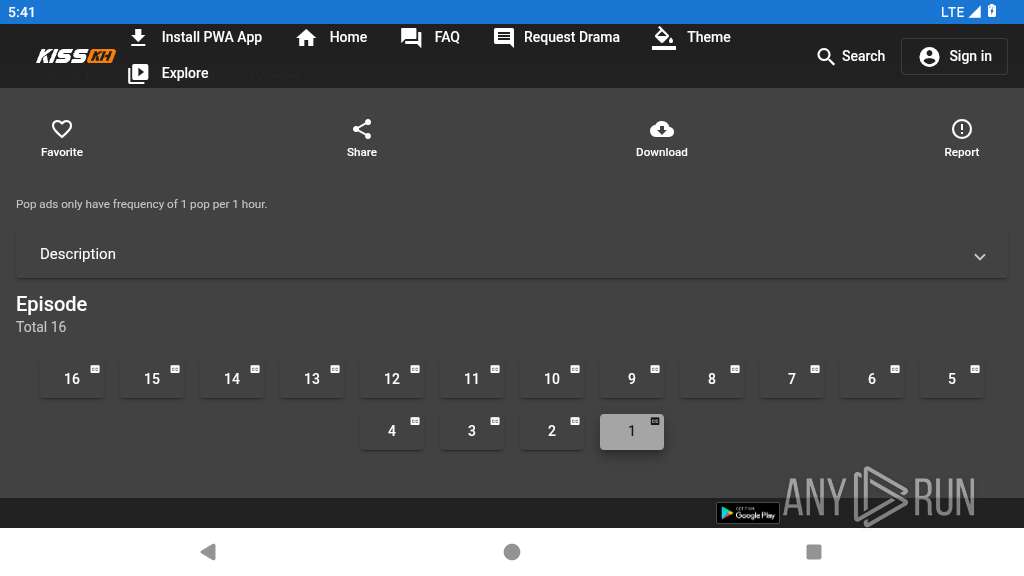Click the Download cloud icon
The image size is (1024, 576).
662,129
